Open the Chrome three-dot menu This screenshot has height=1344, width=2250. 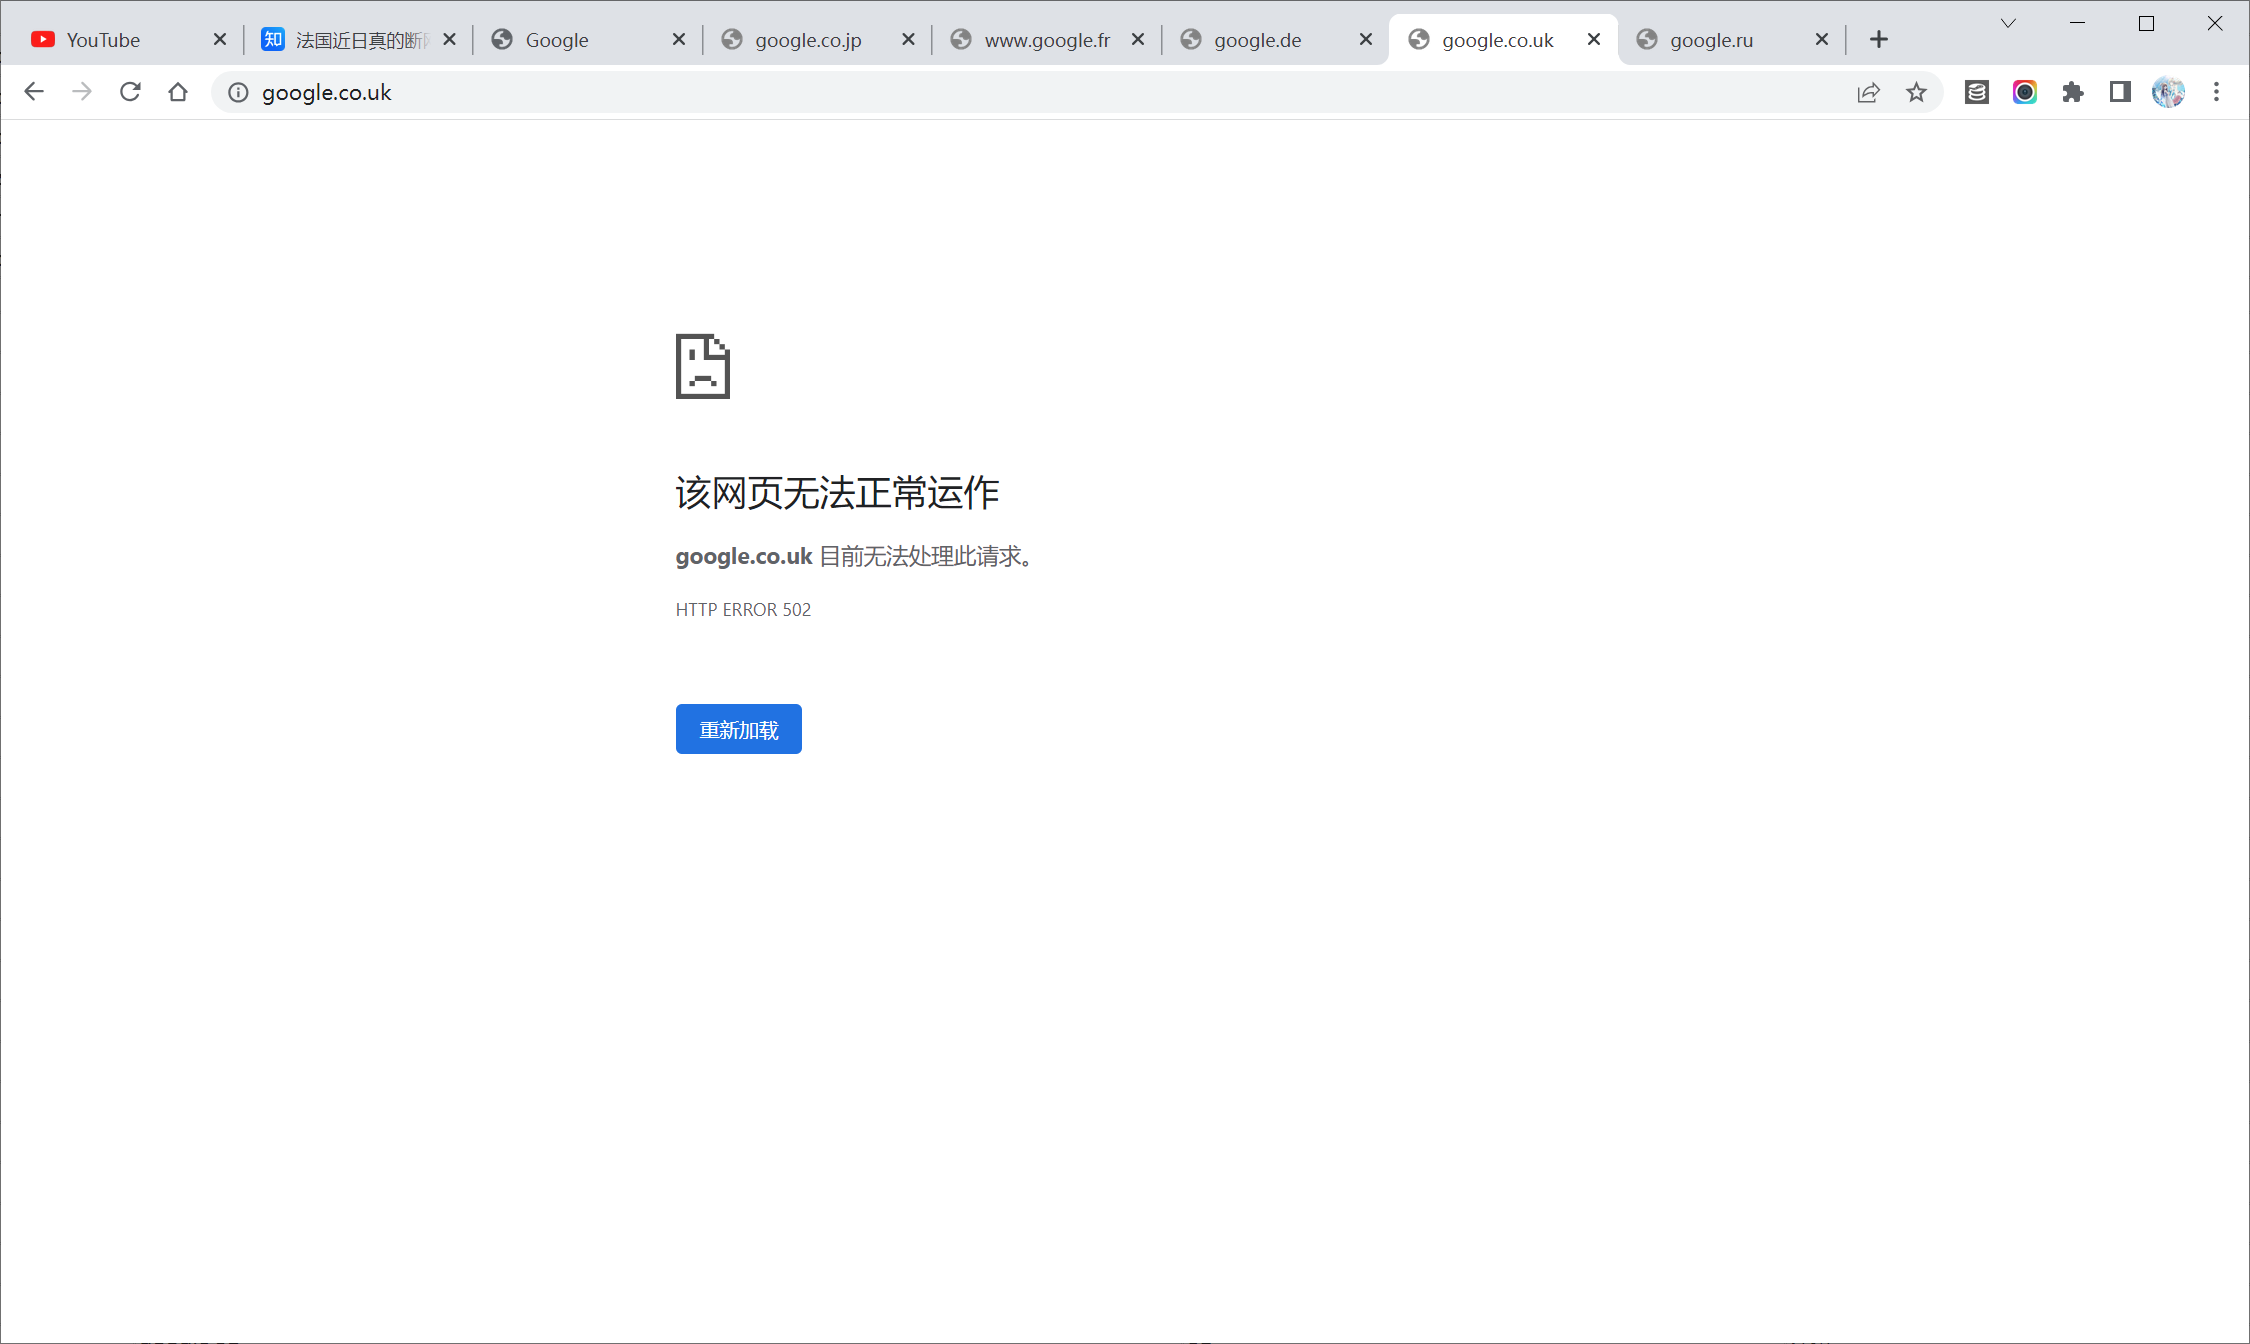[2216, 92]
